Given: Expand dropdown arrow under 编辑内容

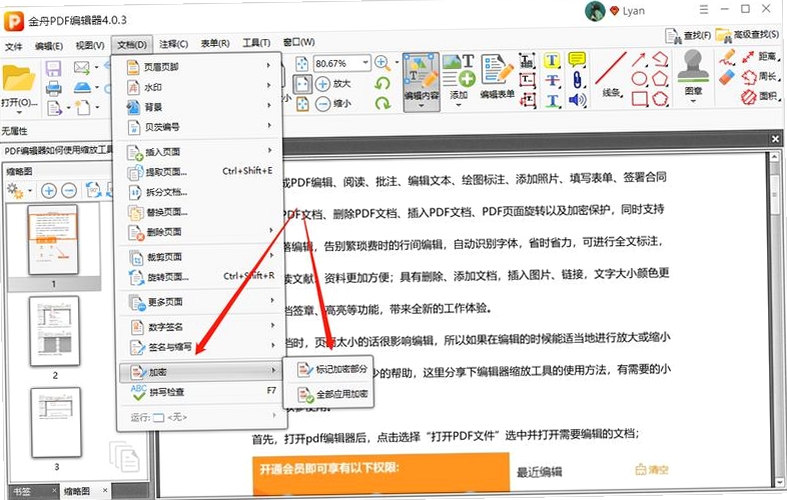Looking at the screenshot, I should coord(421,105).
